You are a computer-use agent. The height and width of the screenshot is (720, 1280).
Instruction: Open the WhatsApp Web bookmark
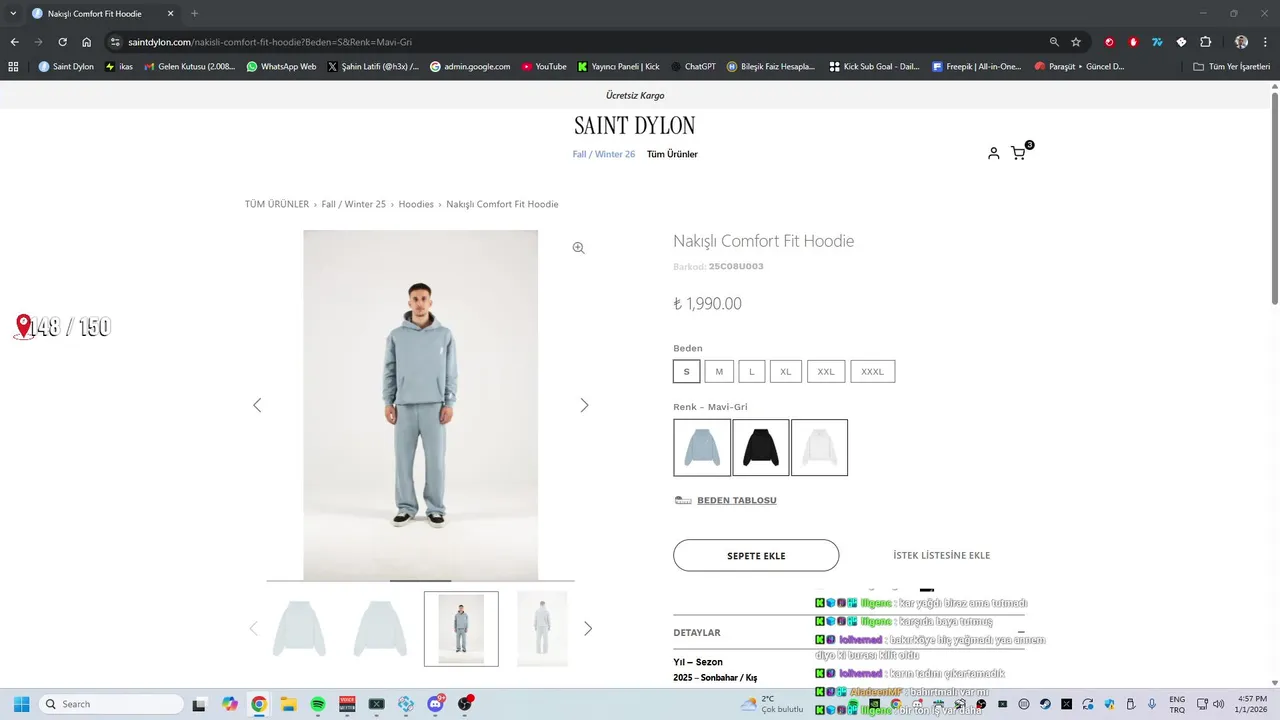click(281, 67)
